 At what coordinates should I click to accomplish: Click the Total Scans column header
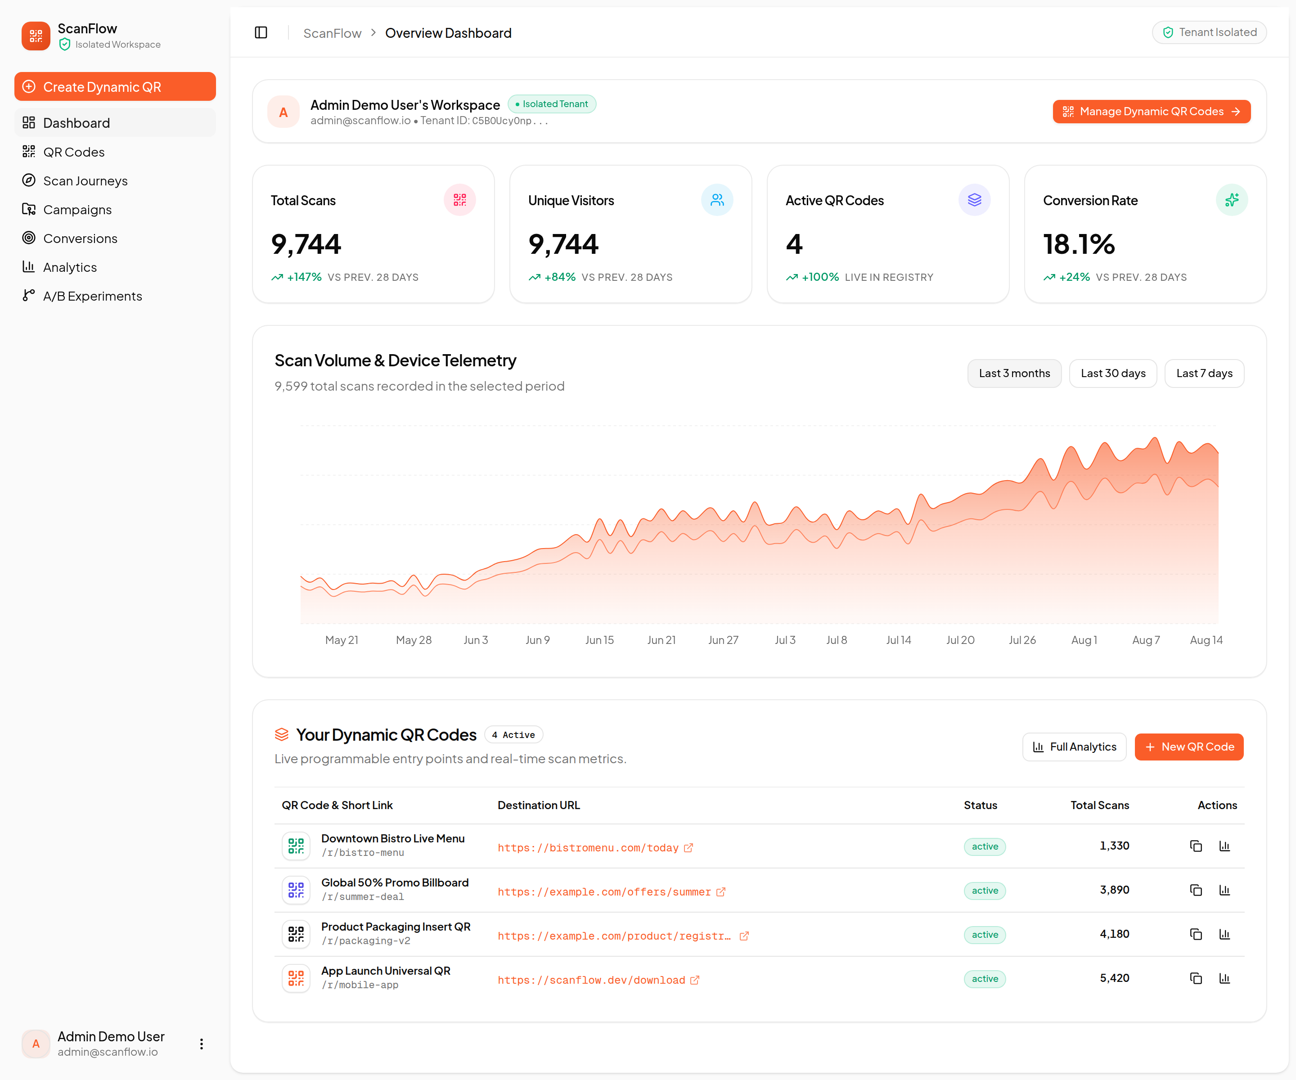tap(1100, 805)
